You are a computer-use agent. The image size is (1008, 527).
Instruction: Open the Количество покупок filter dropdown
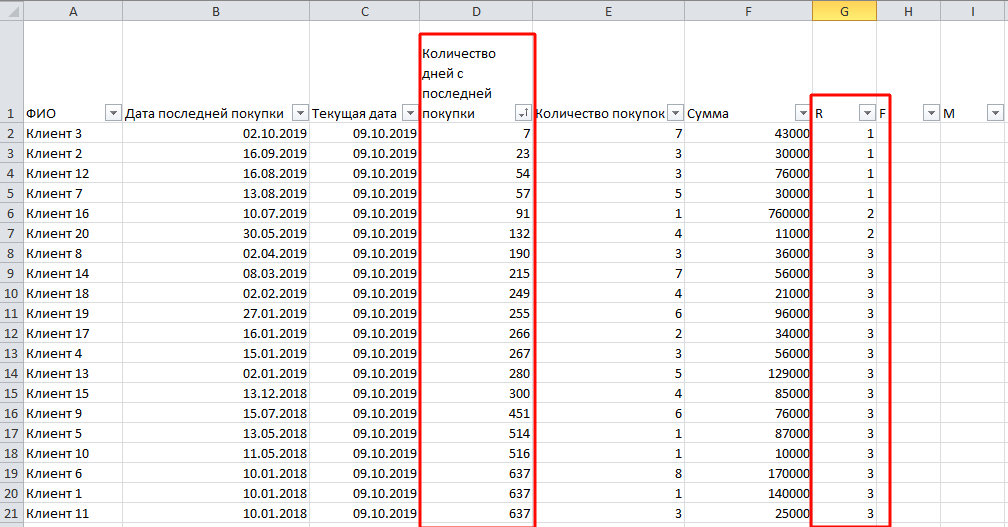pos(675,113)
